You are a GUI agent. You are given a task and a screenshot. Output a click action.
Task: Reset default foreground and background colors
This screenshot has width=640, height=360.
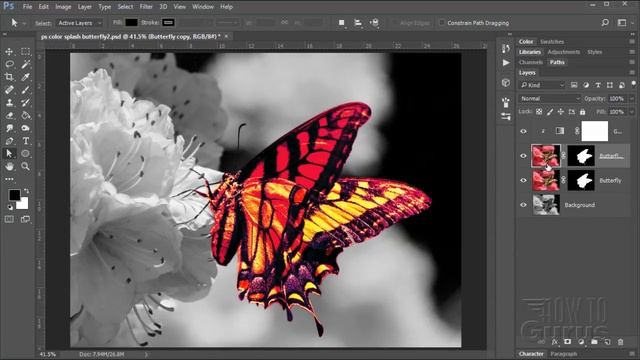(x=10, y=207)
